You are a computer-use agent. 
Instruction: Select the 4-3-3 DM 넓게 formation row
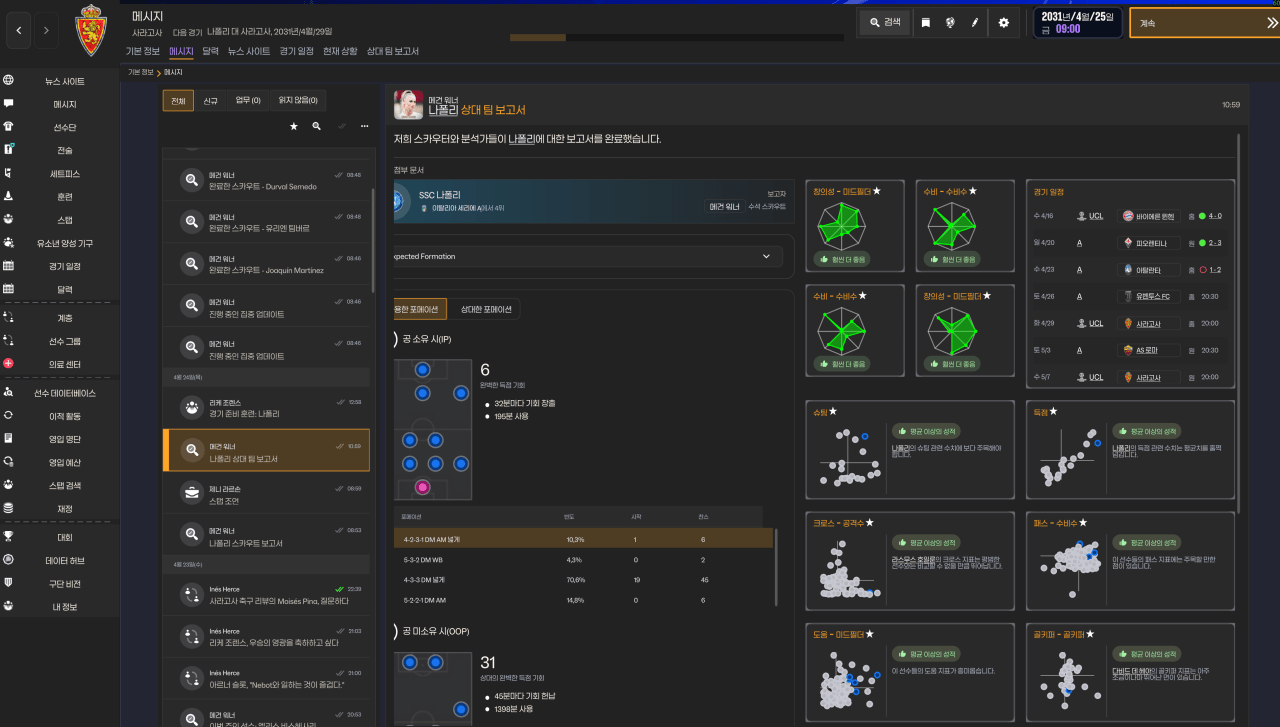pyautogui.click(x=584, y=579)
